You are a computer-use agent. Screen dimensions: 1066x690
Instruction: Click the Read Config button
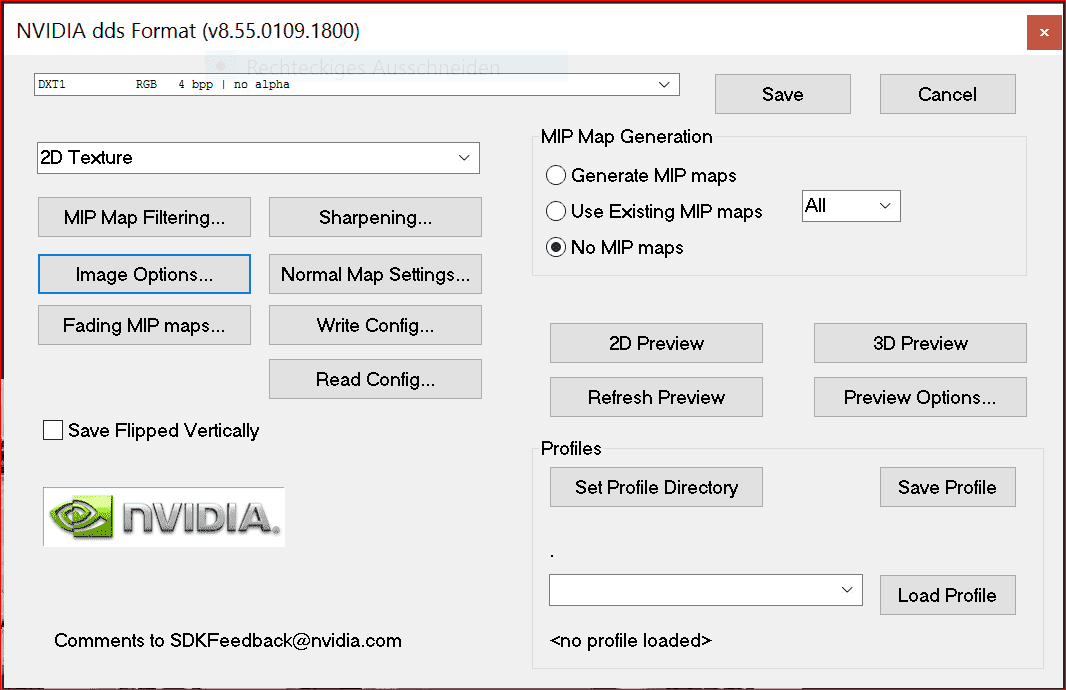pos(375,379)
